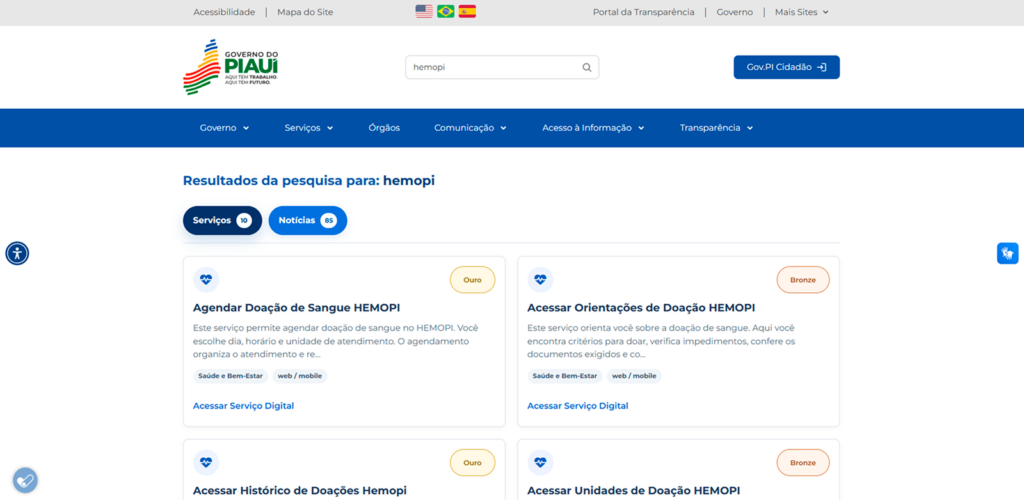Open the Mapa do Site link
1024x500 pixels.
pos(305,12)
